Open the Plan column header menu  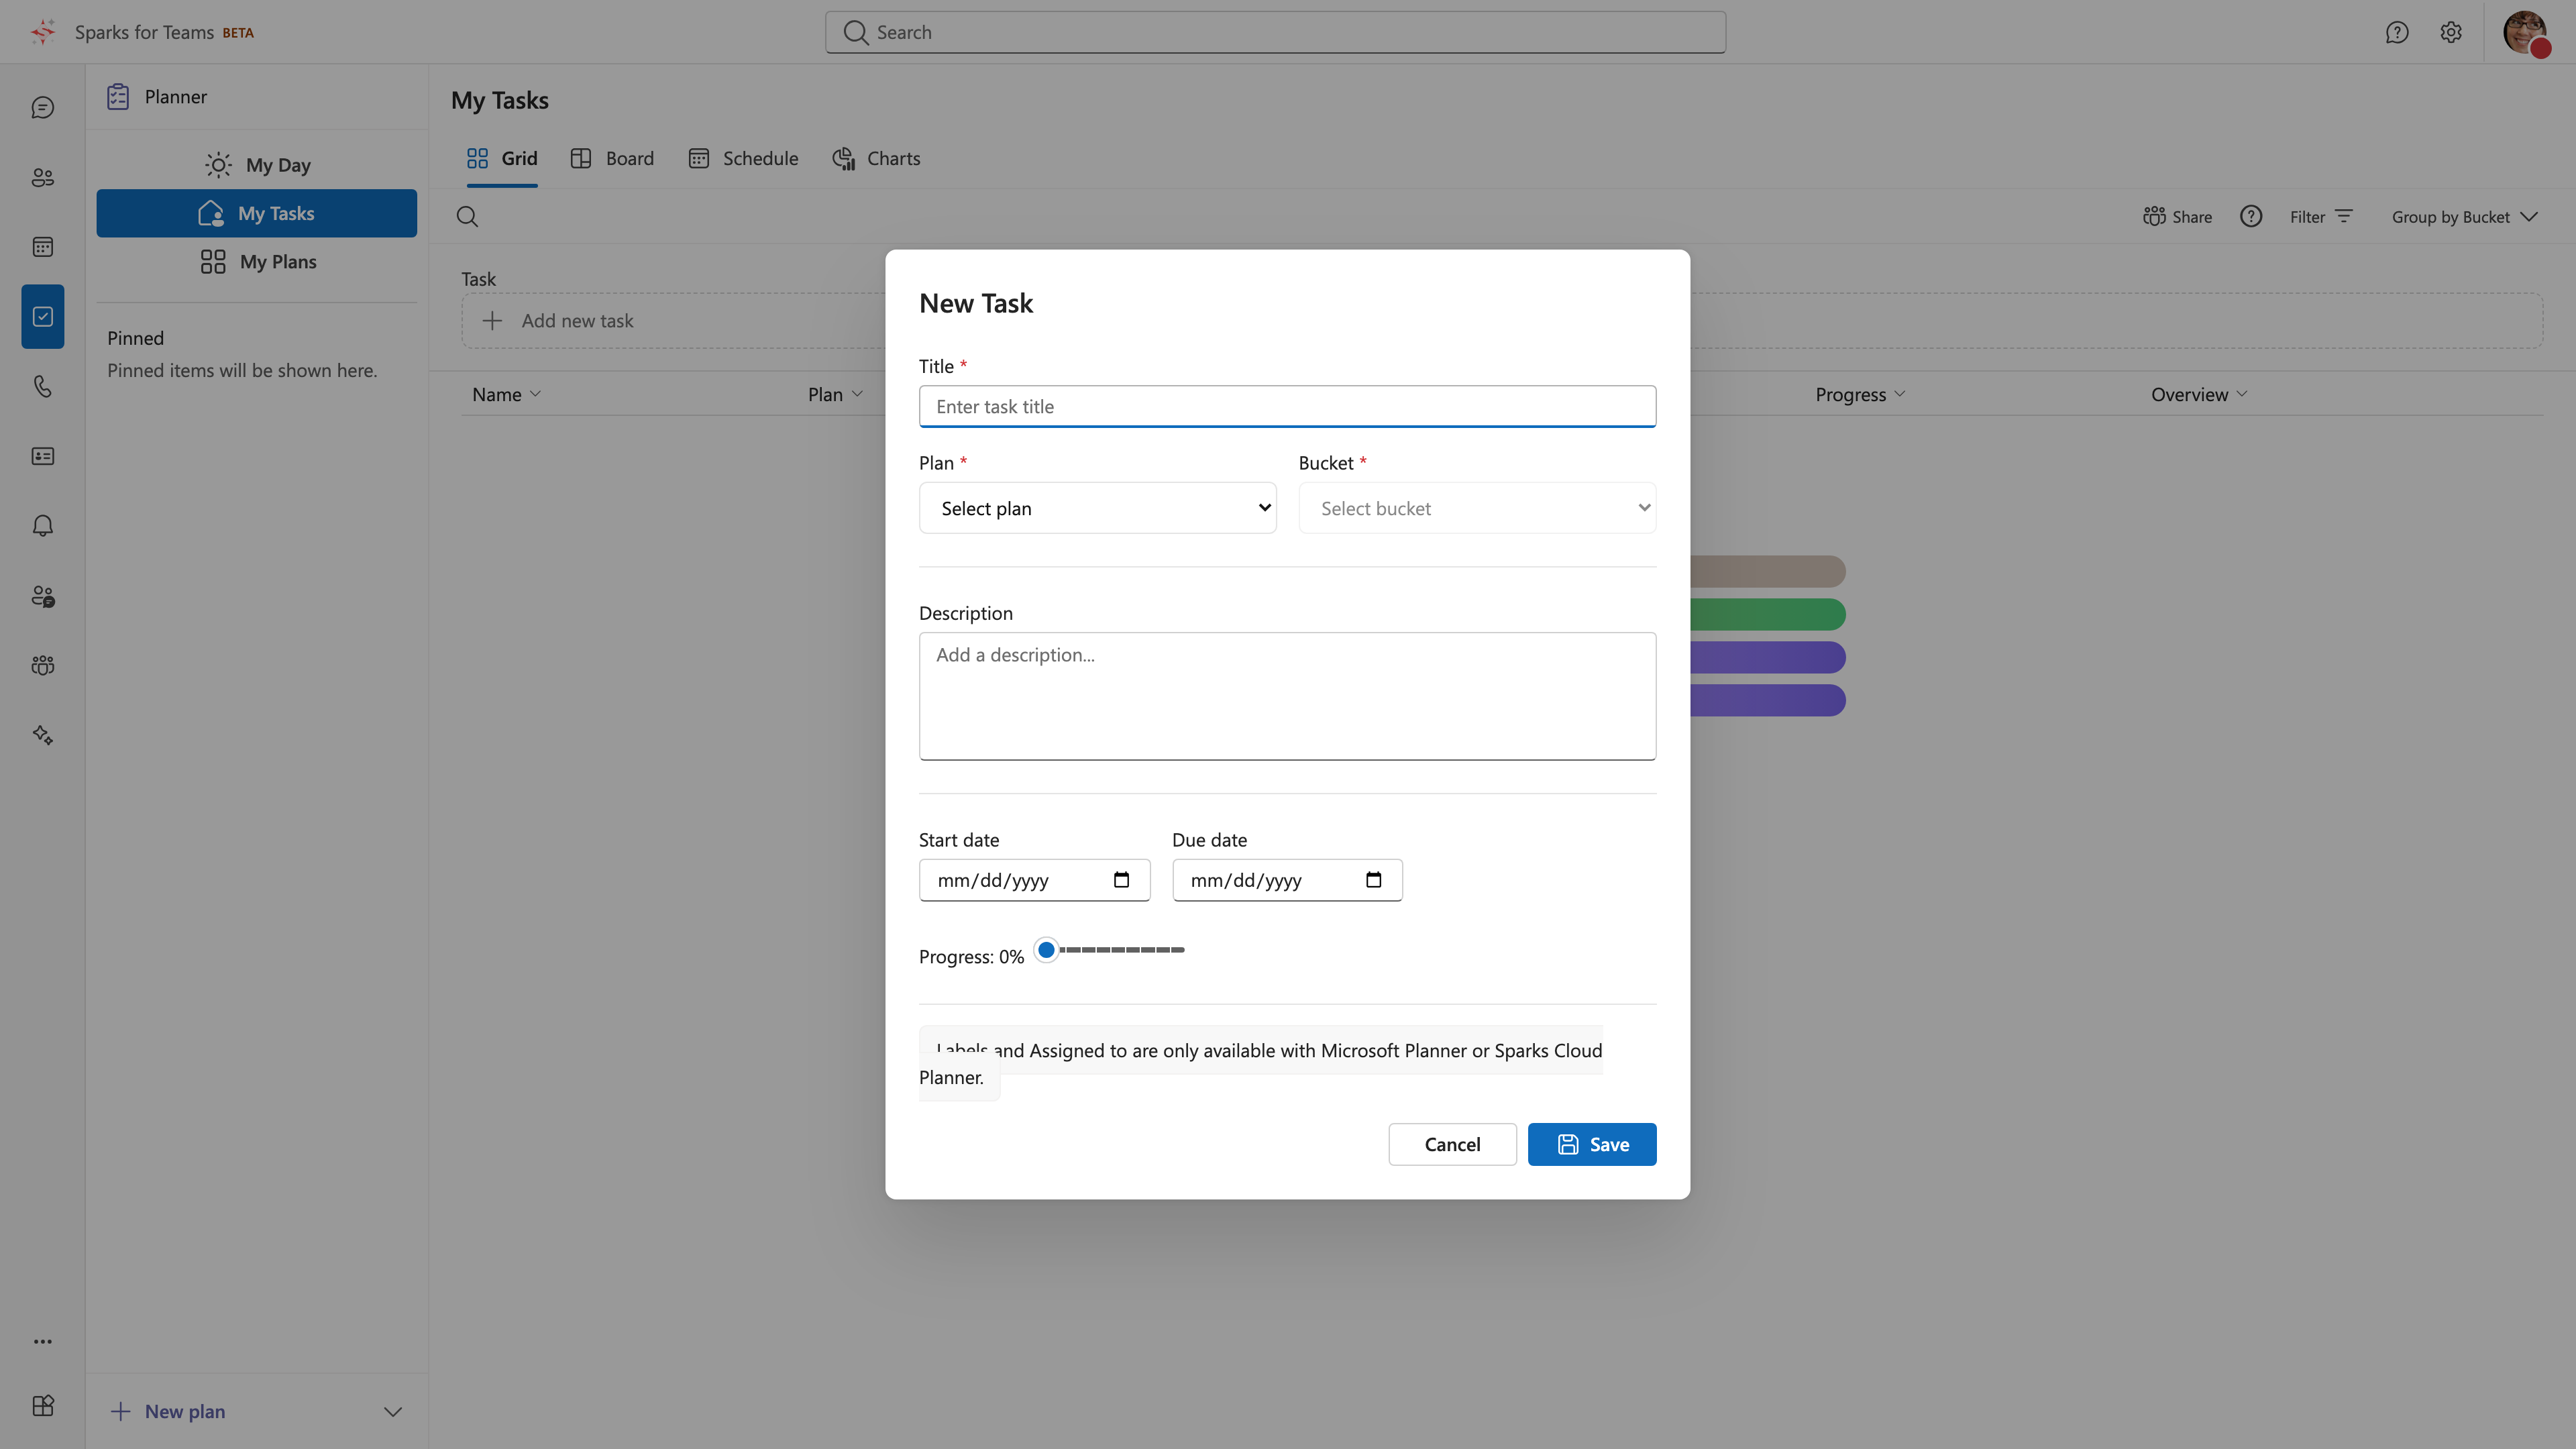click(835, 394)
